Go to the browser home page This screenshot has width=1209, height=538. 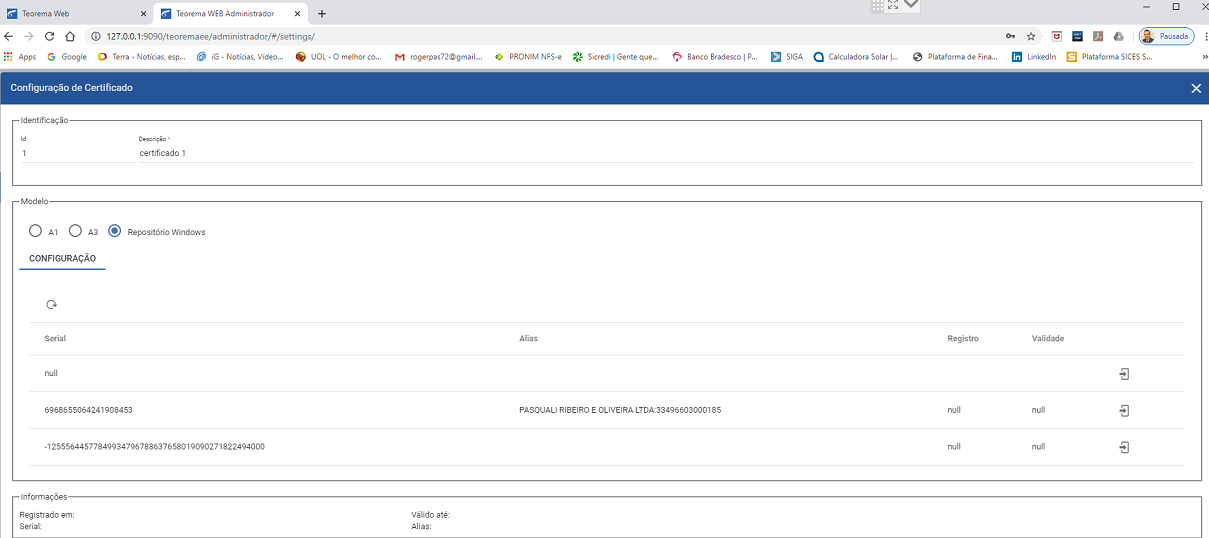[x=69, y=36]
